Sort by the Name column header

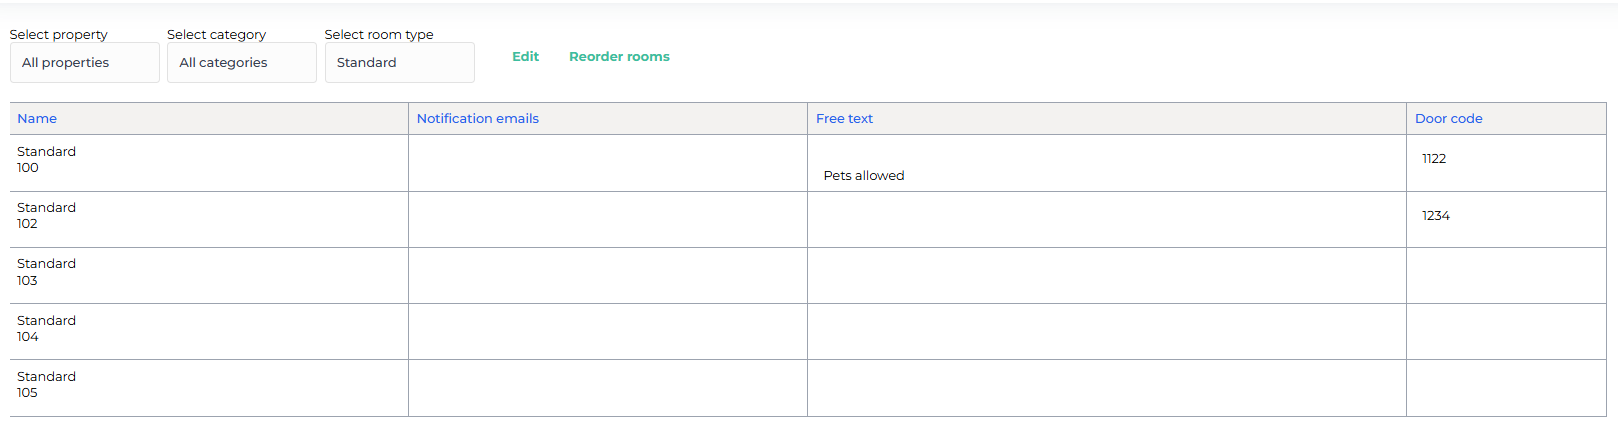pyautogui.click(x=37, y=118)
